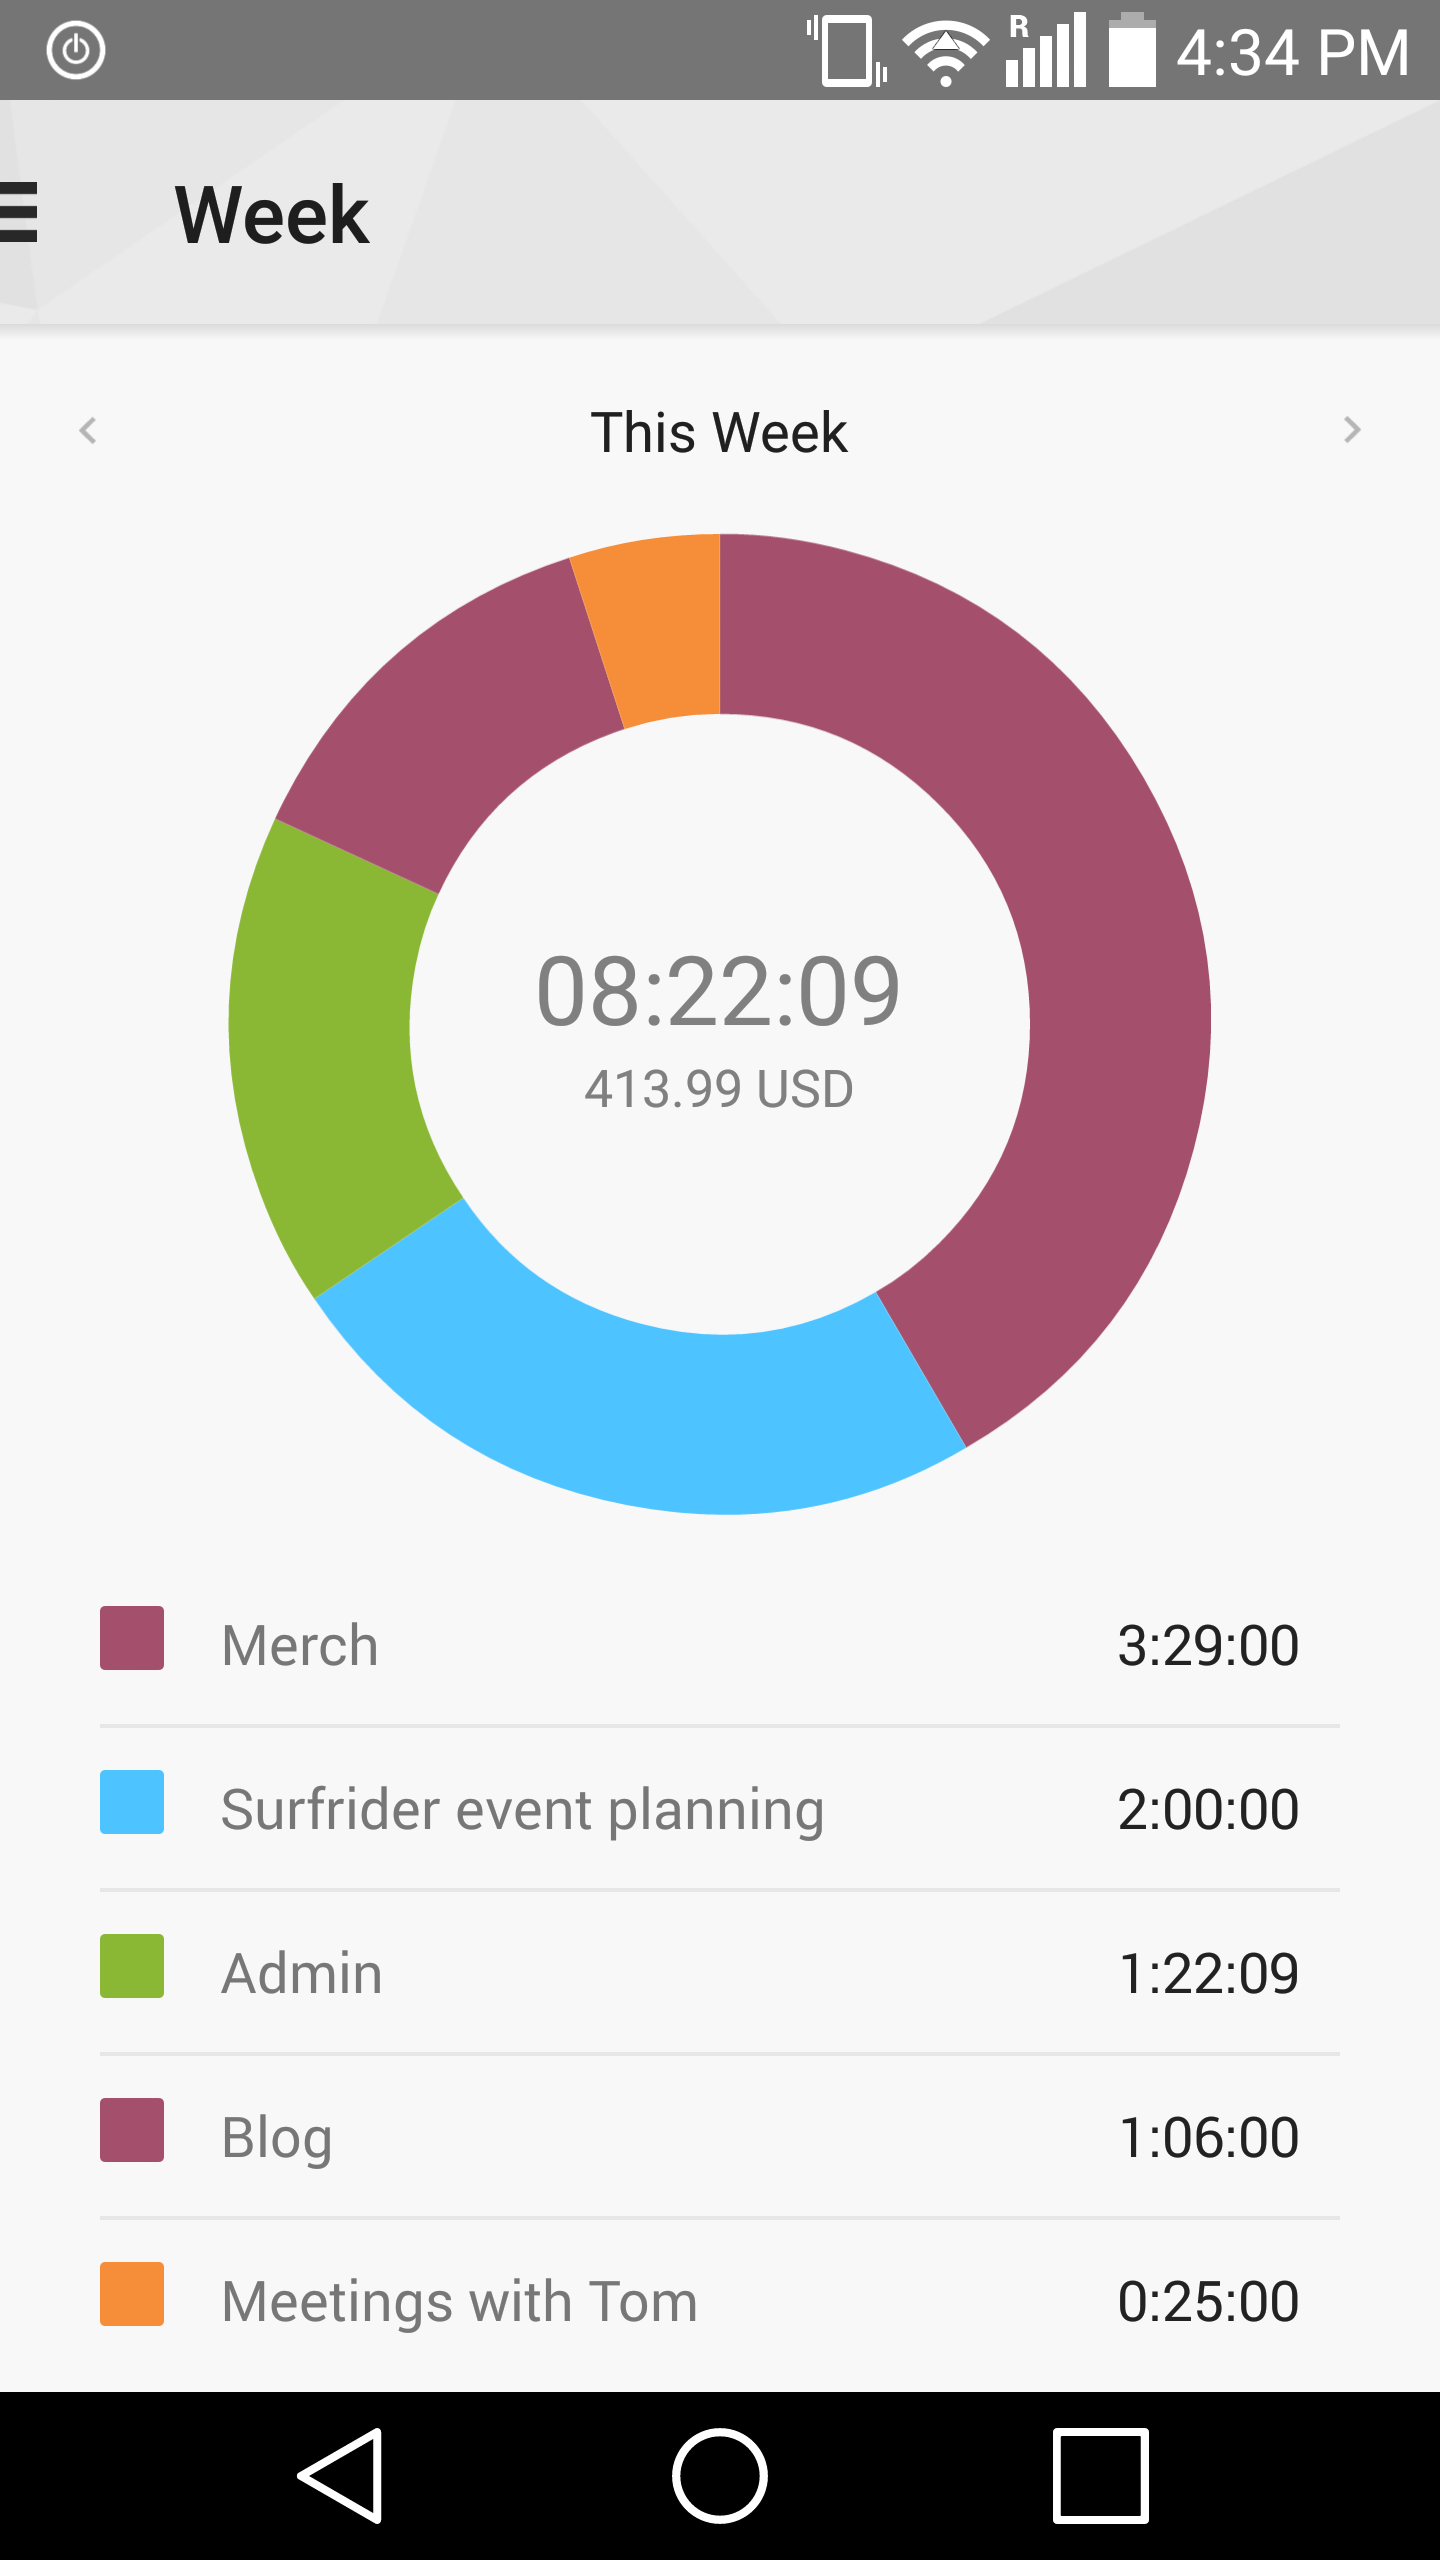Tap the Android back navigation button
This screenshot has width=1440, height=2560.
341,2476
